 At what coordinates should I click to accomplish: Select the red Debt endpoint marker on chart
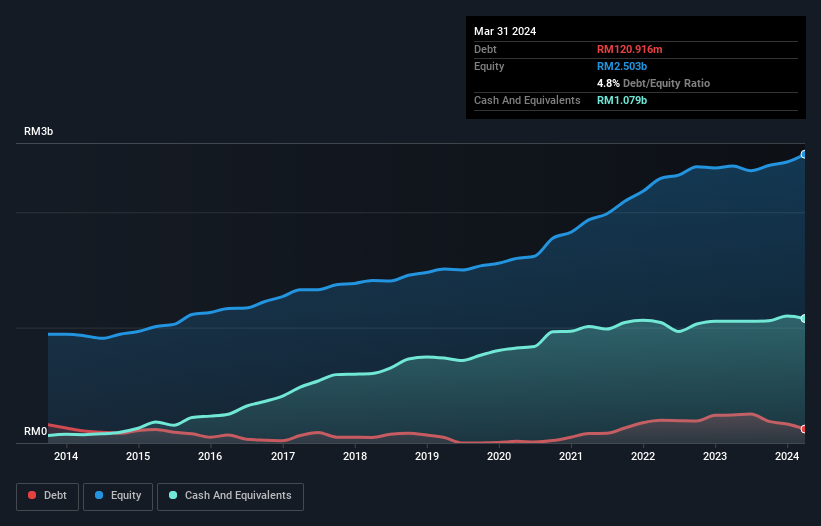coord(803,429)
